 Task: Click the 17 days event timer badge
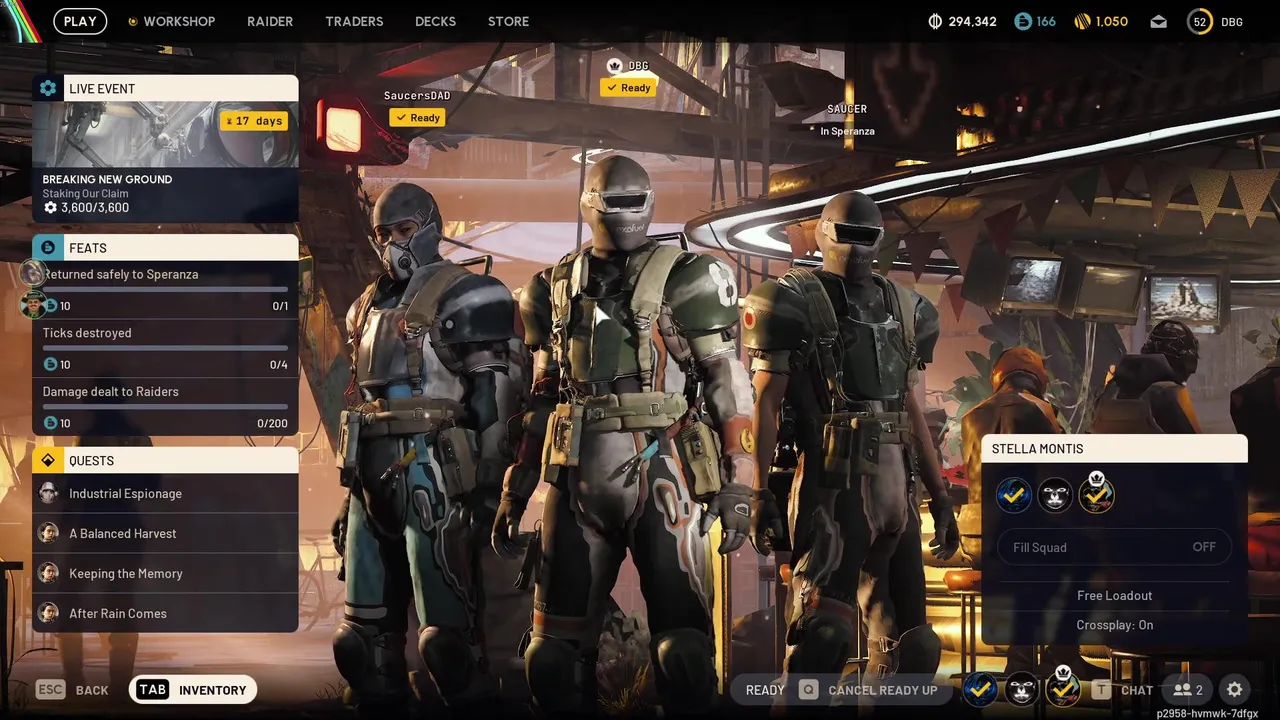pyautogui.click(x=254, y=121)
